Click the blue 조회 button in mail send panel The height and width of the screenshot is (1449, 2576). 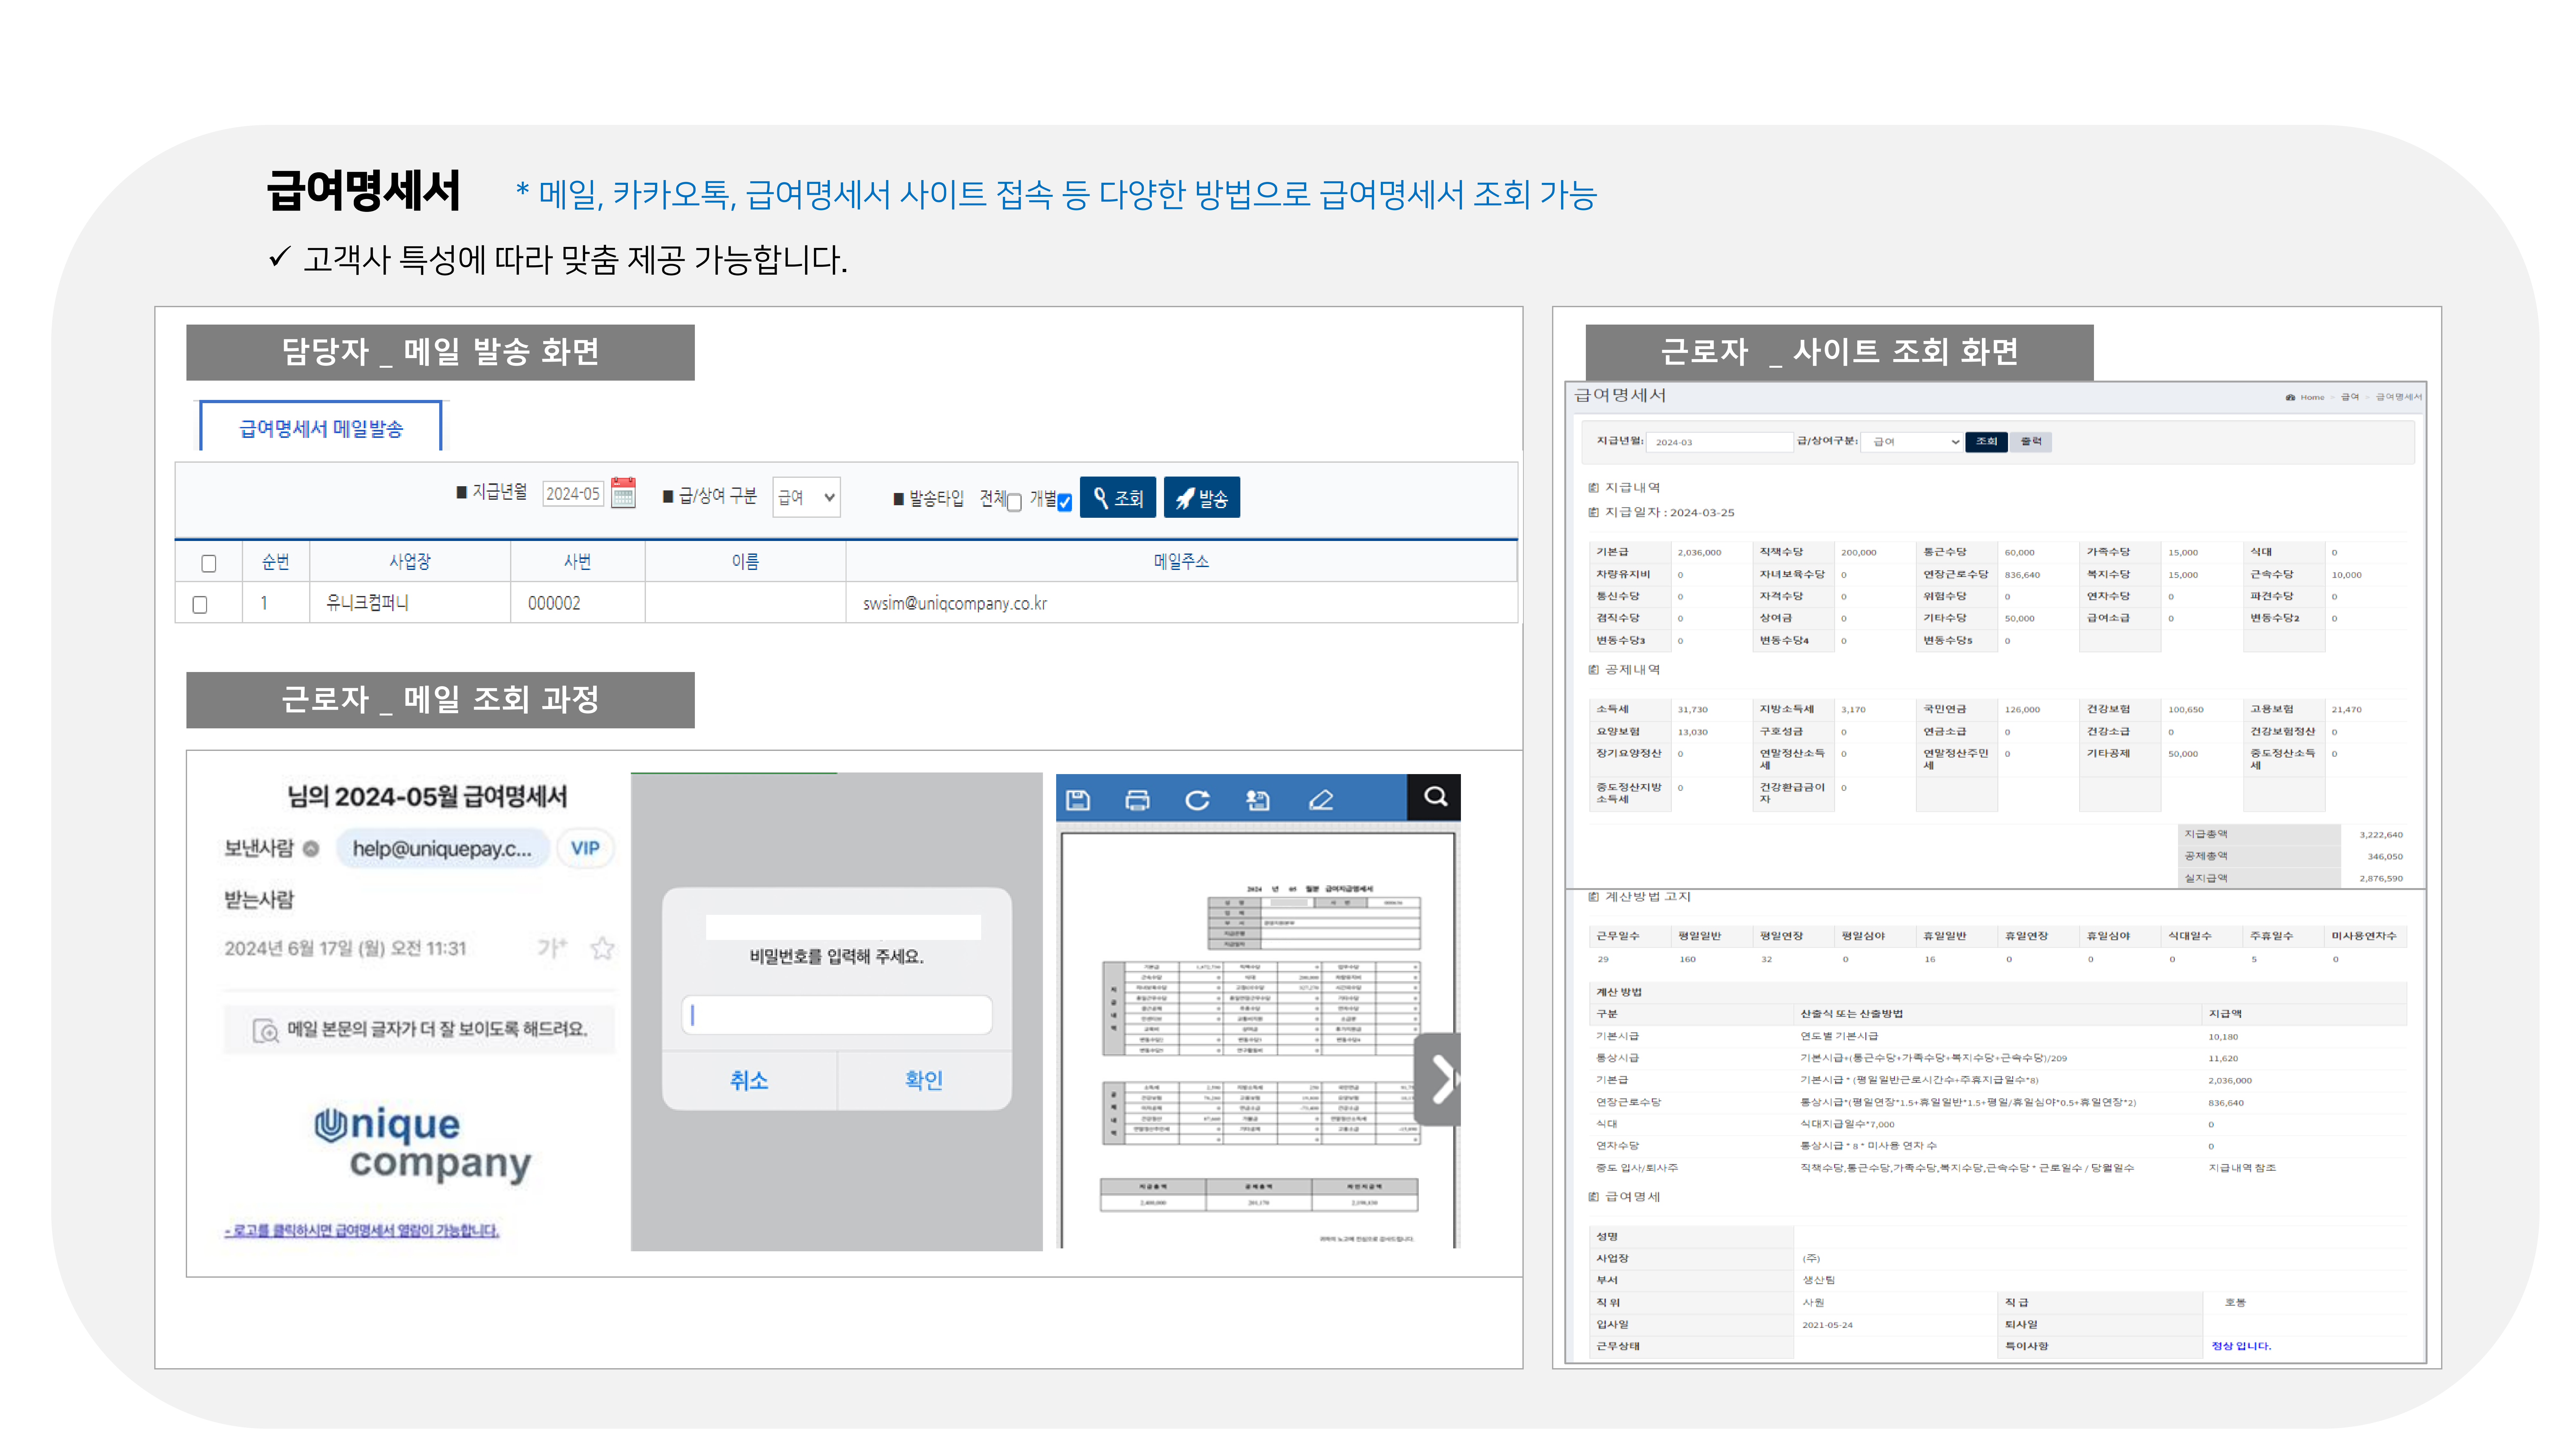point(1118,498)
